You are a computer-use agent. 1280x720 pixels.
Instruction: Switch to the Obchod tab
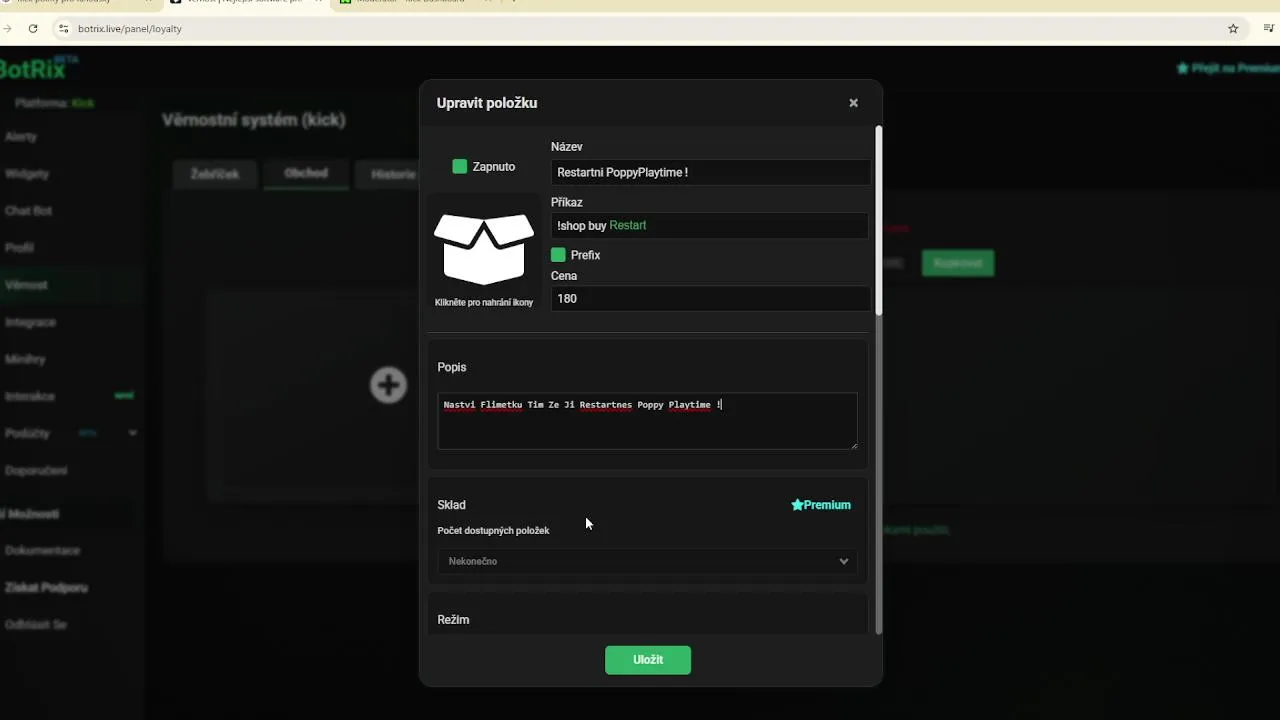tap(306, 173)
